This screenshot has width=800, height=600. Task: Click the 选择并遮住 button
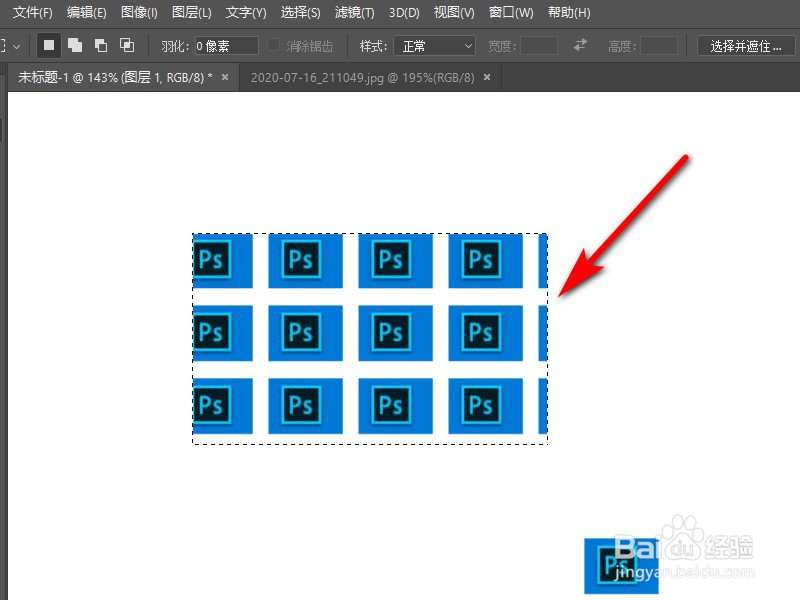pos(745,46)
